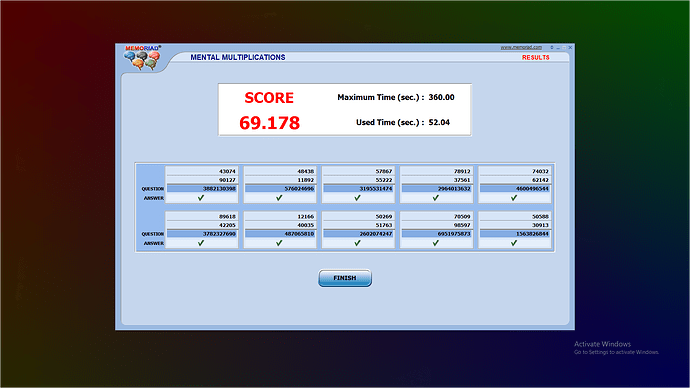The height and width of the screenshot is (388, 690).
Task: Select the operand 74032
Action: tap(540, 171)
